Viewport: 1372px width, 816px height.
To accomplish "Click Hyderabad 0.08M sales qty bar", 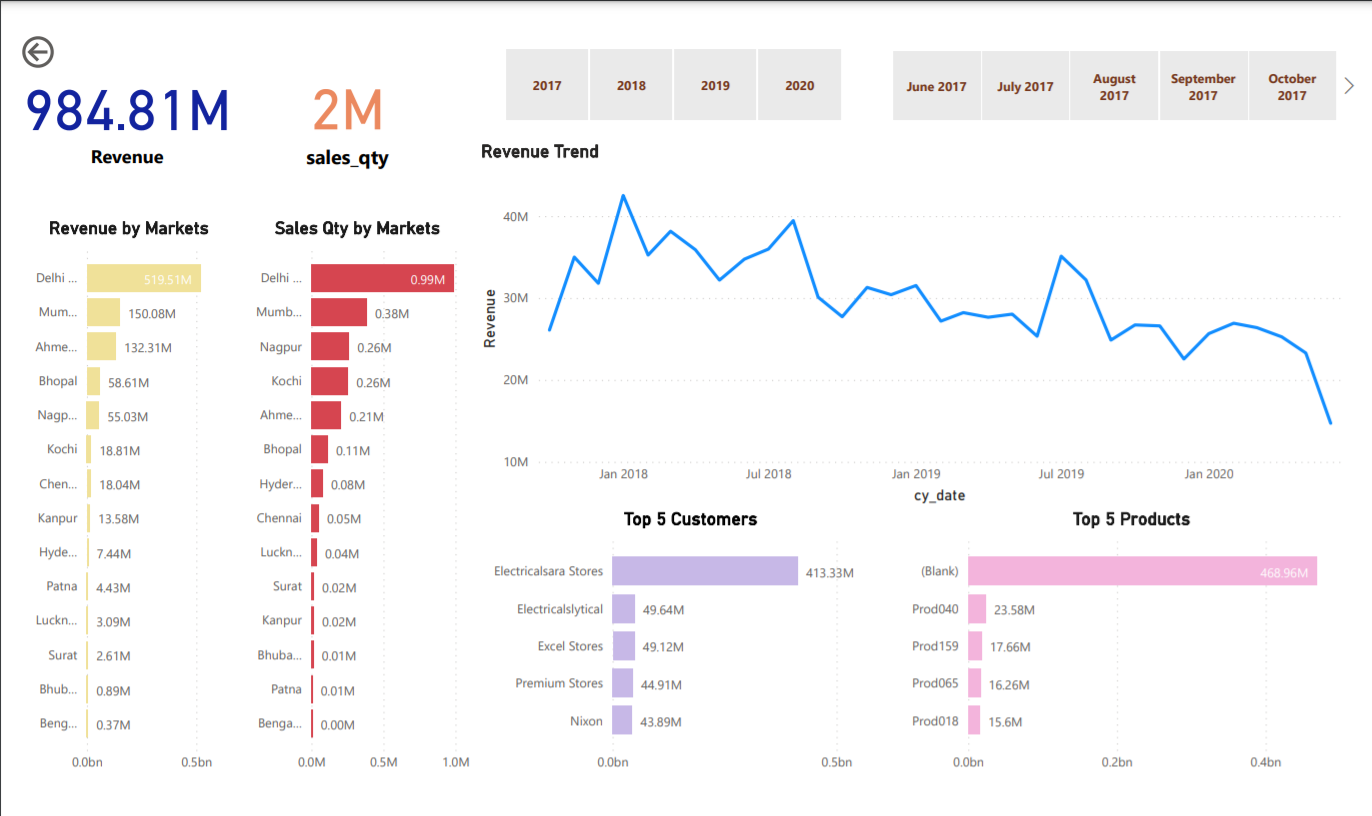I will (317, 484).
